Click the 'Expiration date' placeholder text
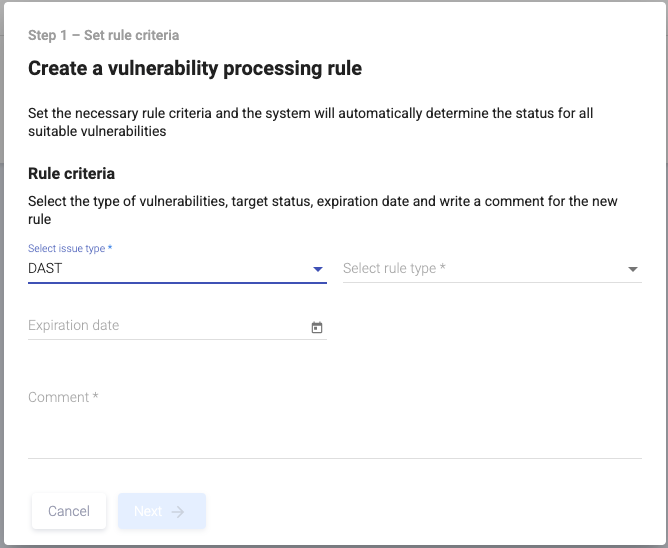 (73, 325)
